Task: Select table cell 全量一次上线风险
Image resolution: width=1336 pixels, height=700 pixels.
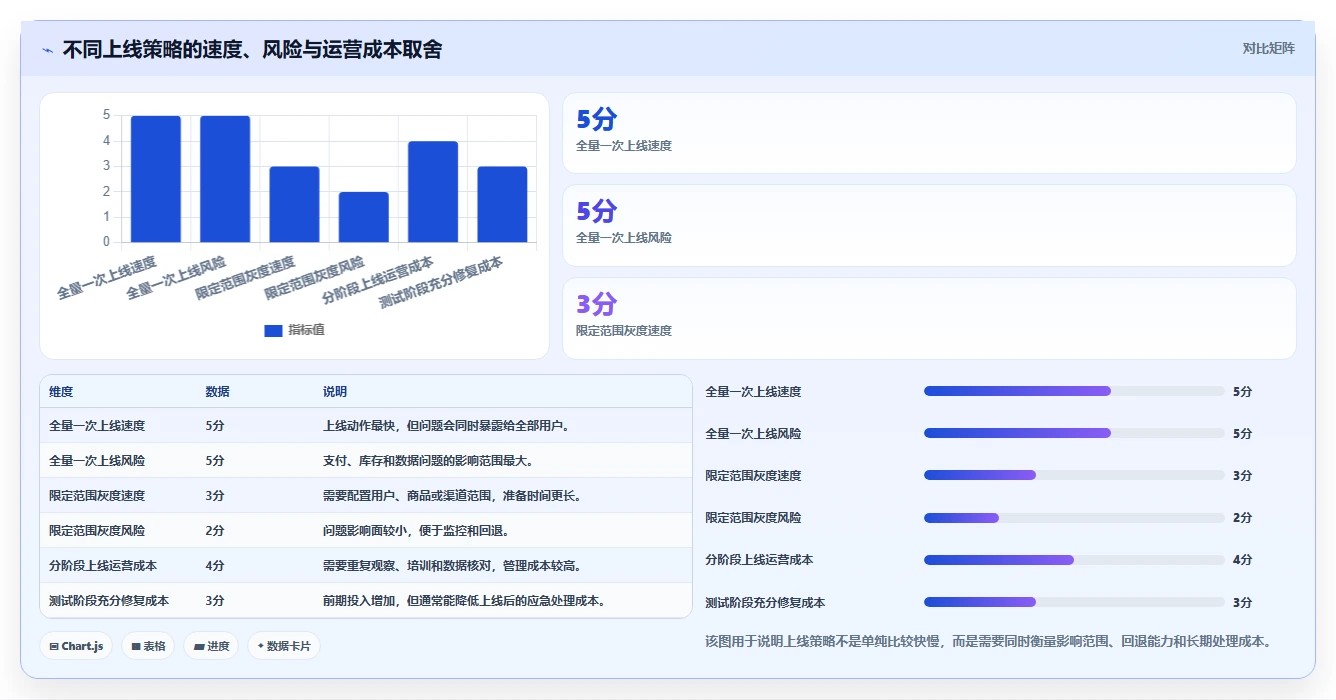Action: [x=97, y=461]
